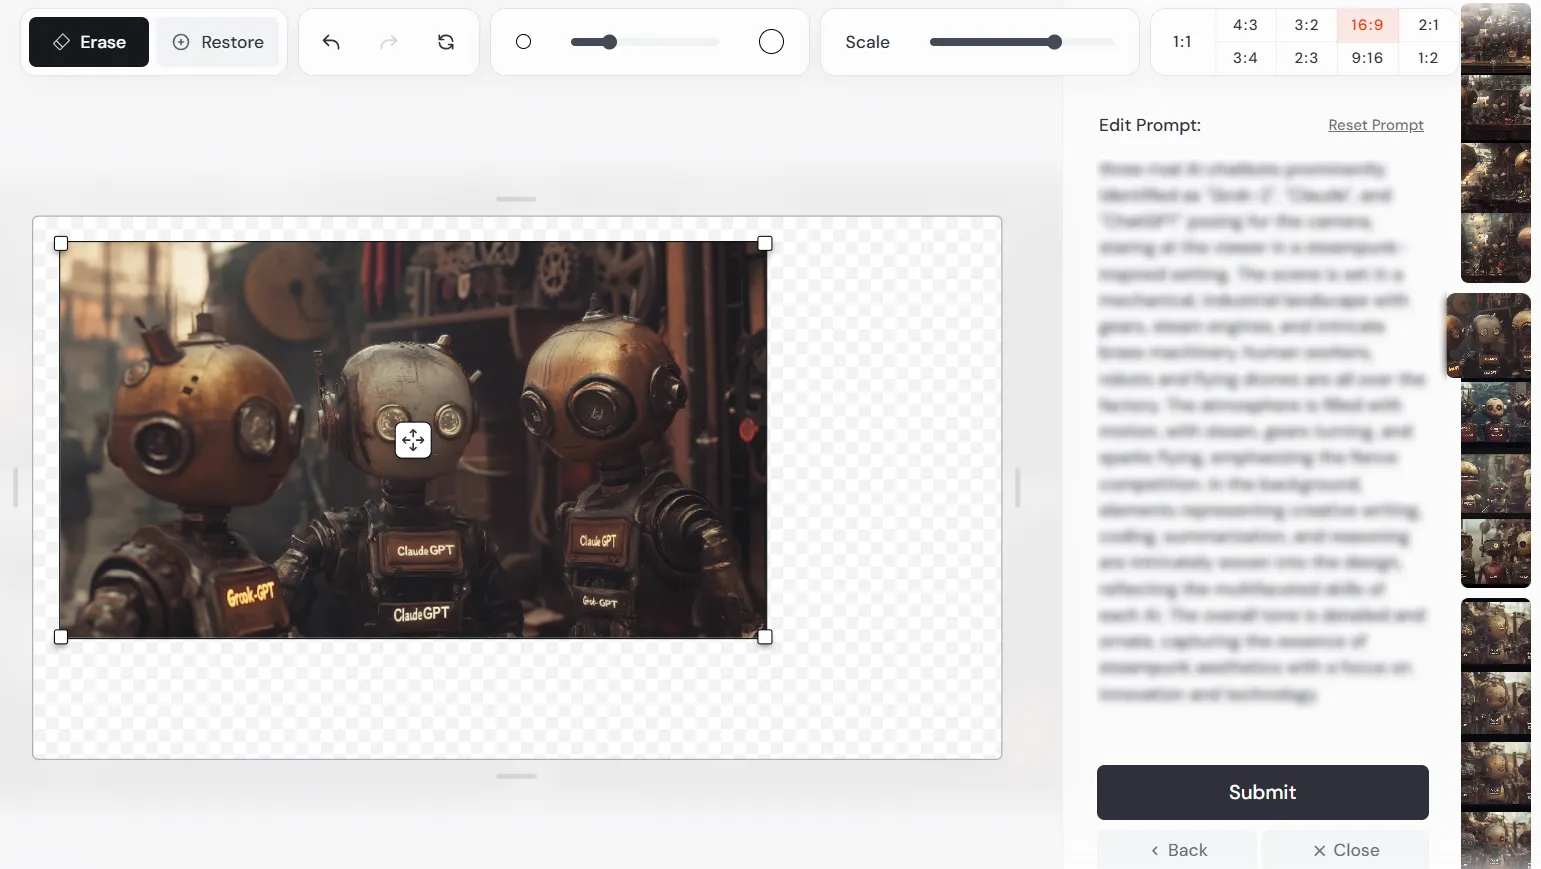Click the reset refresh icon

point(446,42)
